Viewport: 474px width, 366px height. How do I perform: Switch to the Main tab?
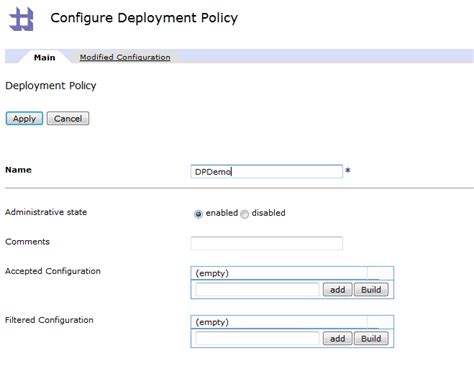(44, 57)
